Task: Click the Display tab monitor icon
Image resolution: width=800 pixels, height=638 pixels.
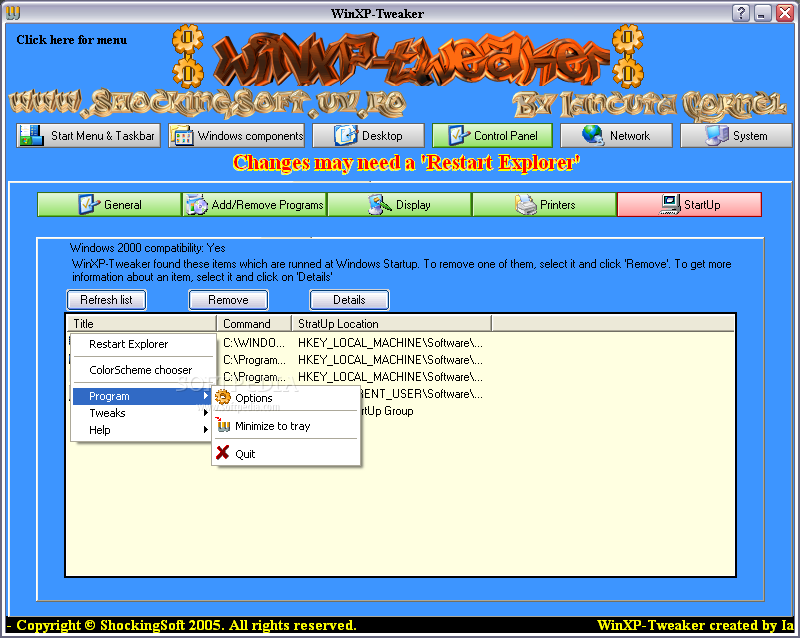Action: coord(380,205)
